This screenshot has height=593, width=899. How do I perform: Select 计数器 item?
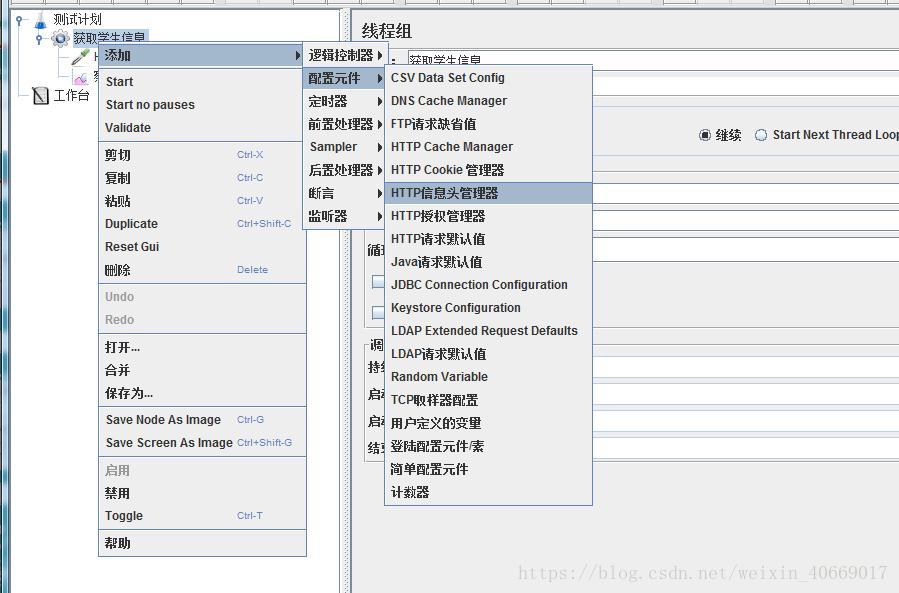(488, 491)
